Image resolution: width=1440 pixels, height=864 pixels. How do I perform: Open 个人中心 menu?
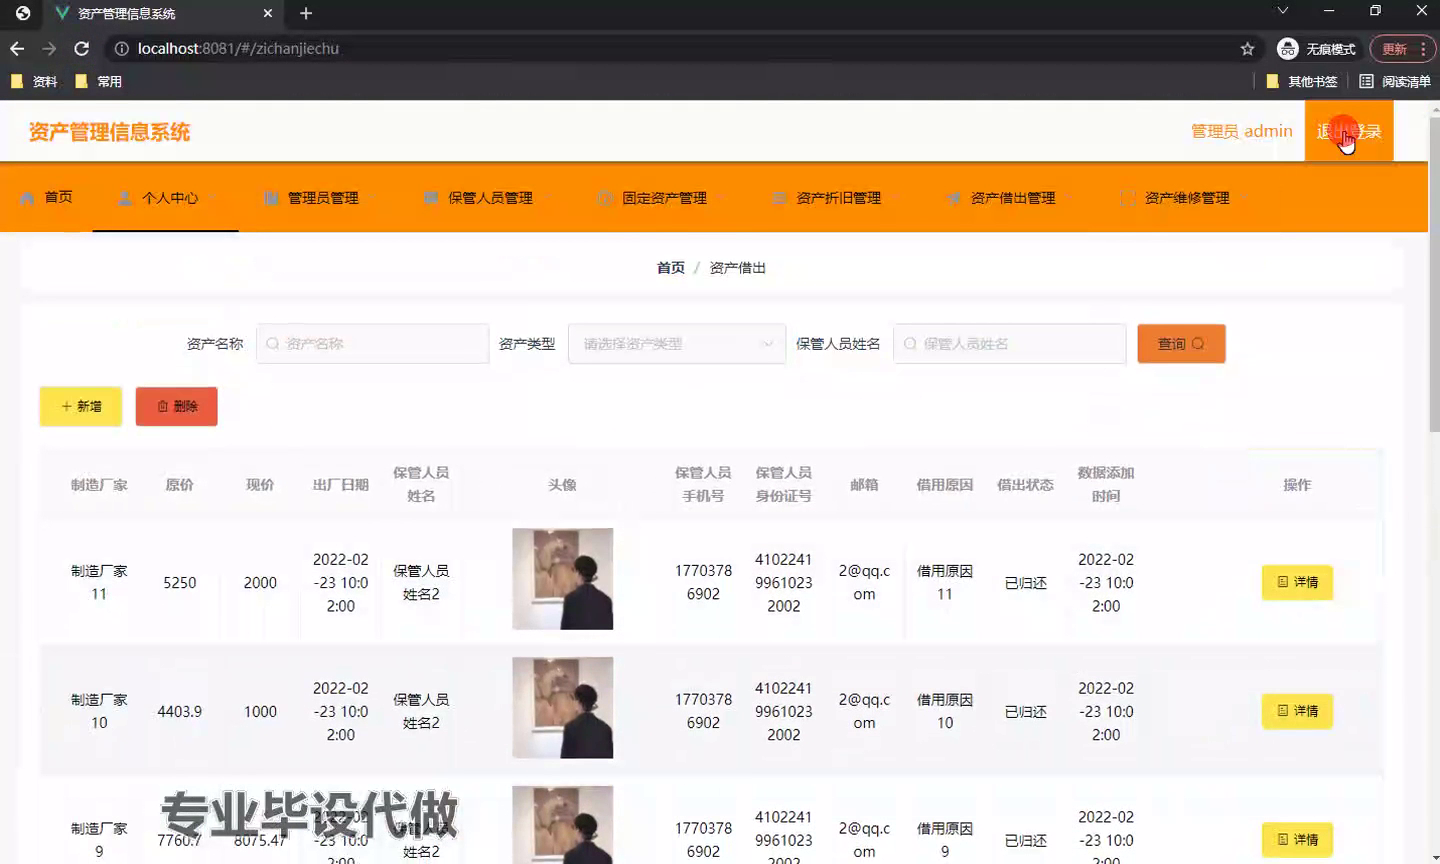(x=165, y=197)
